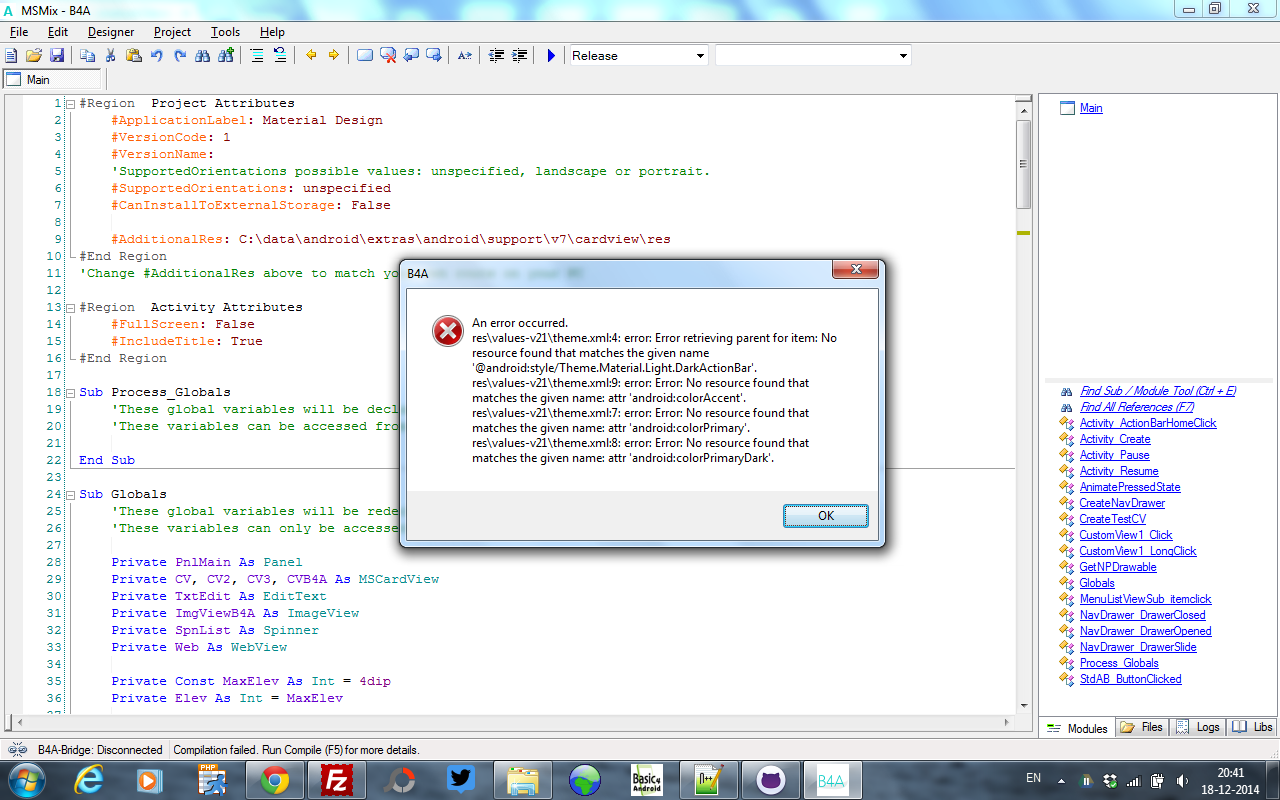Collapse the Sub Globals block
The image size is (1280, 800).
[x=70, y=494]
